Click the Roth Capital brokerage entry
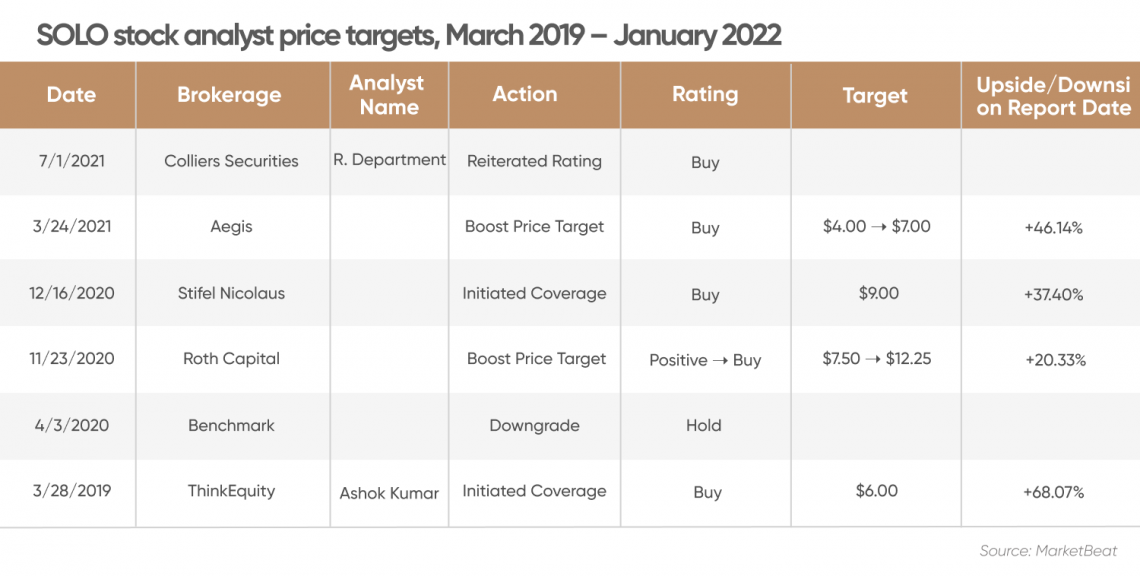The image size is (1140, 576). coord(231,359)
